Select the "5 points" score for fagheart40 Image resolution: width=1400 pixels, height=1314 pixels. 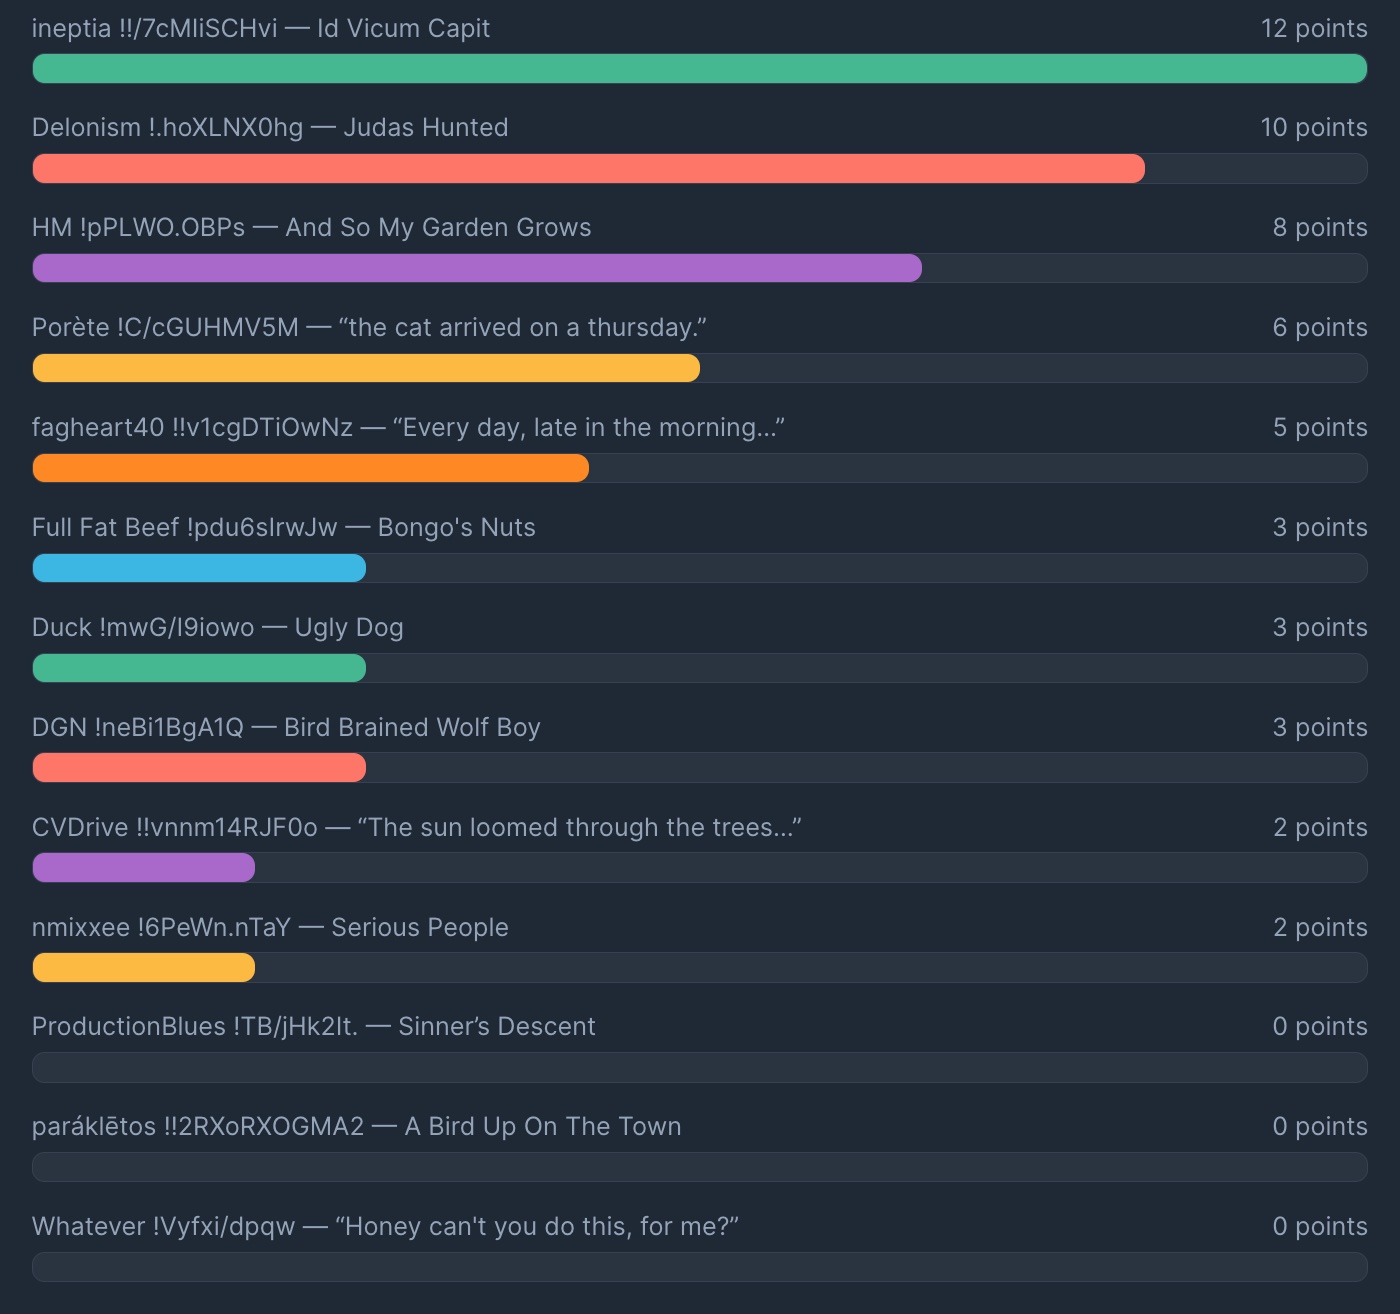pos(1320,428)
